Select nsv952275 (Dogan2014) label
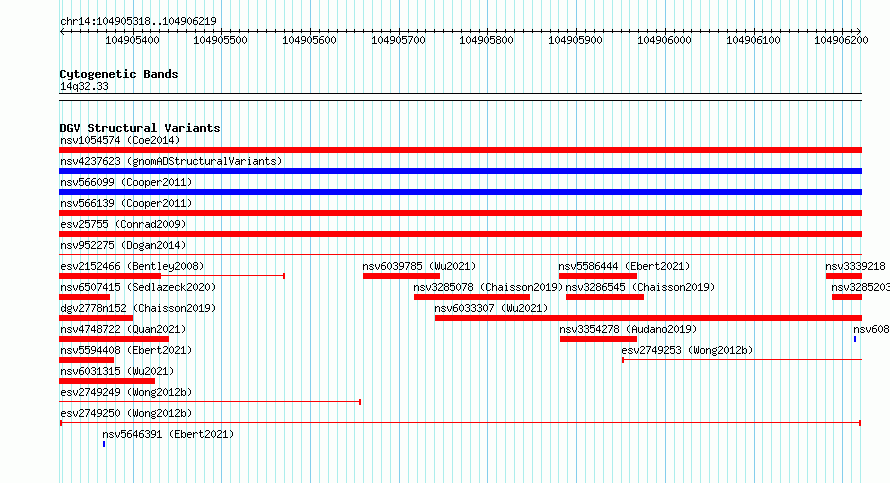This screenshot has height=483, width=890. click(x=123, y=245)
